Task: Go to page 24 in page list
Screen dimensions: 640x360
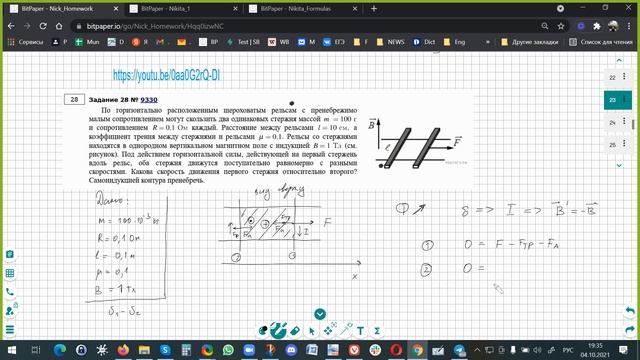Action: pos(612,122)
